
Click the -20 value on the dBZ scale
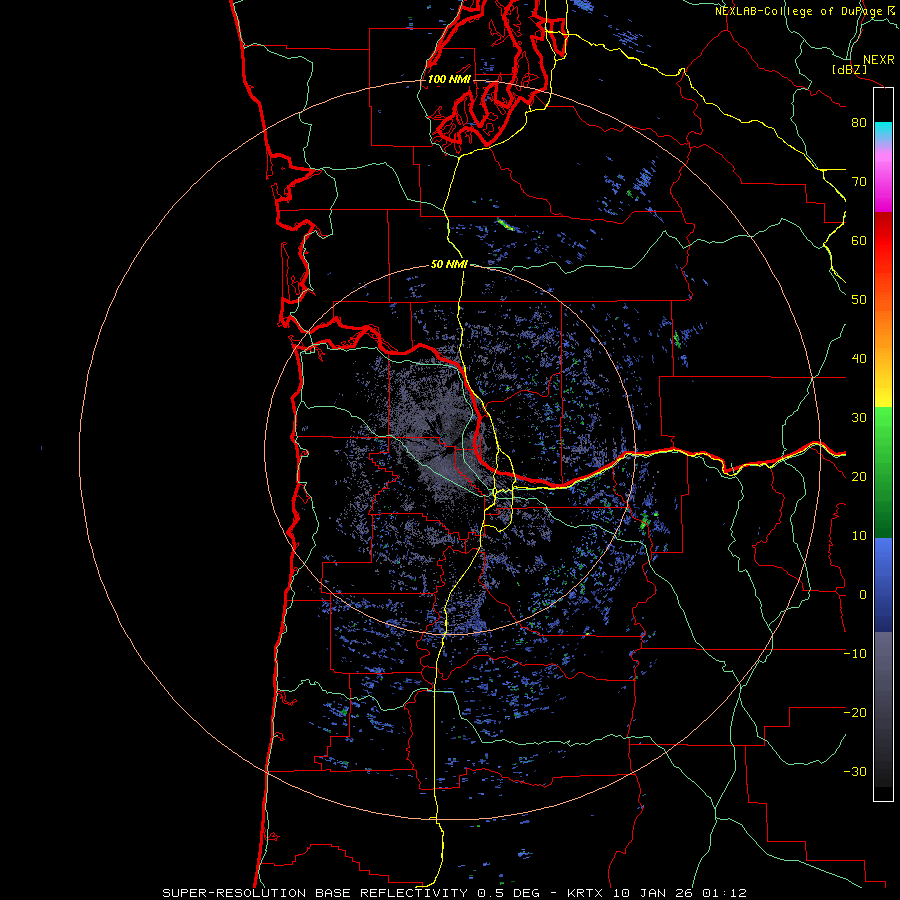[855, 713]
